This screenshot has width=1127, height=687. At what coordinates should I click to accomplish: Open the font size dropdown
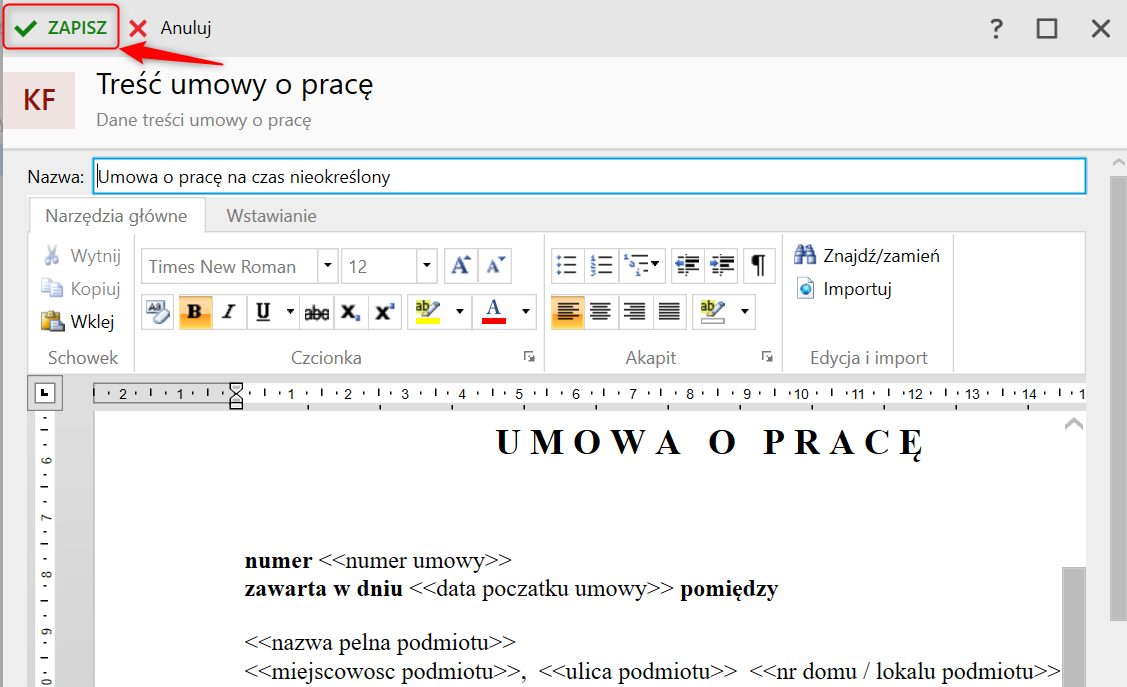point(427,266)
